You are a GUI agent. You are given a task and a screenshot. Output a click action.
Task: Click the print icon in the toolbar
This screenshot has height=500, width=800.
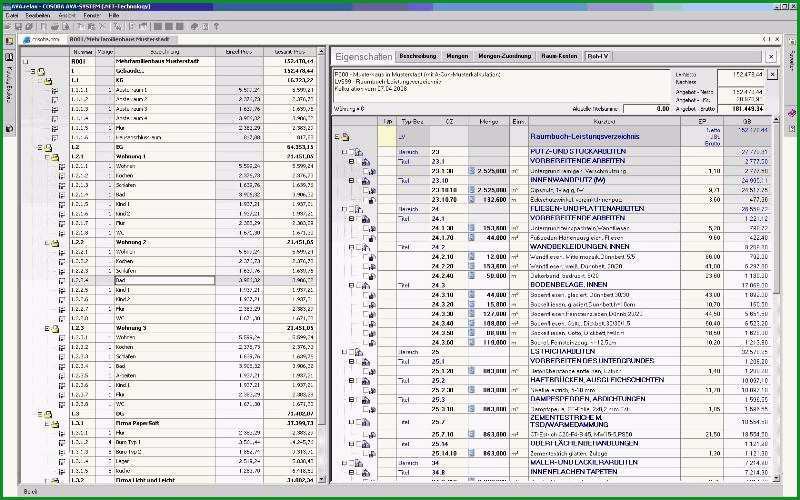coord(55,27)
